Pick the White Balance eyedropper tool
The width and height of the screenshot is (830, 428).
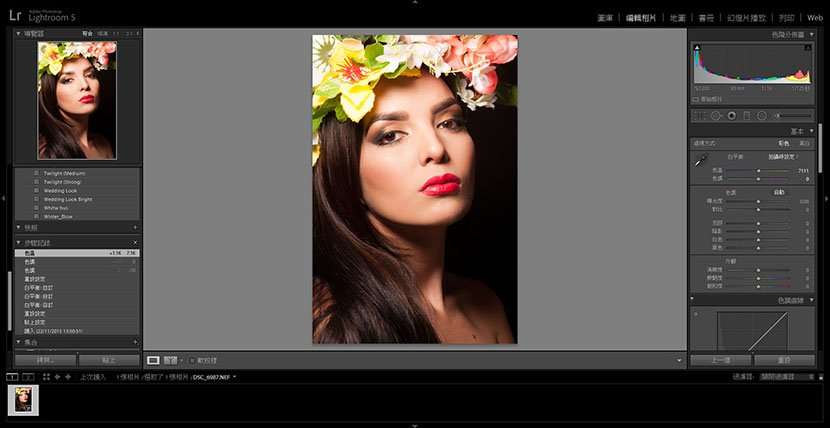701,160
